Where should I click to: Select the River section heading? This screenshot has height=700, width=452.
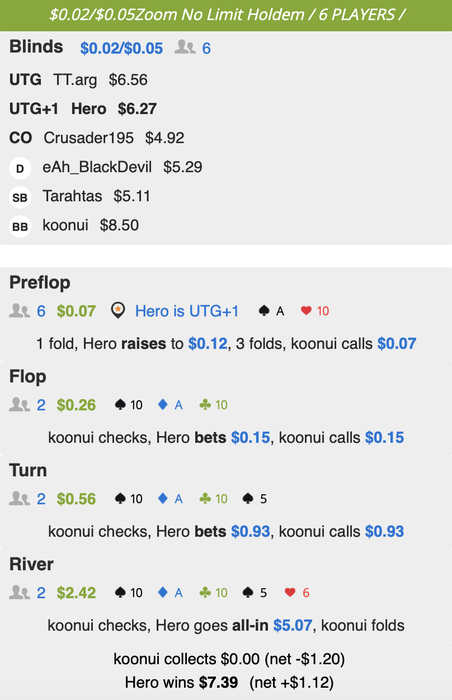(x=31, y=564)
